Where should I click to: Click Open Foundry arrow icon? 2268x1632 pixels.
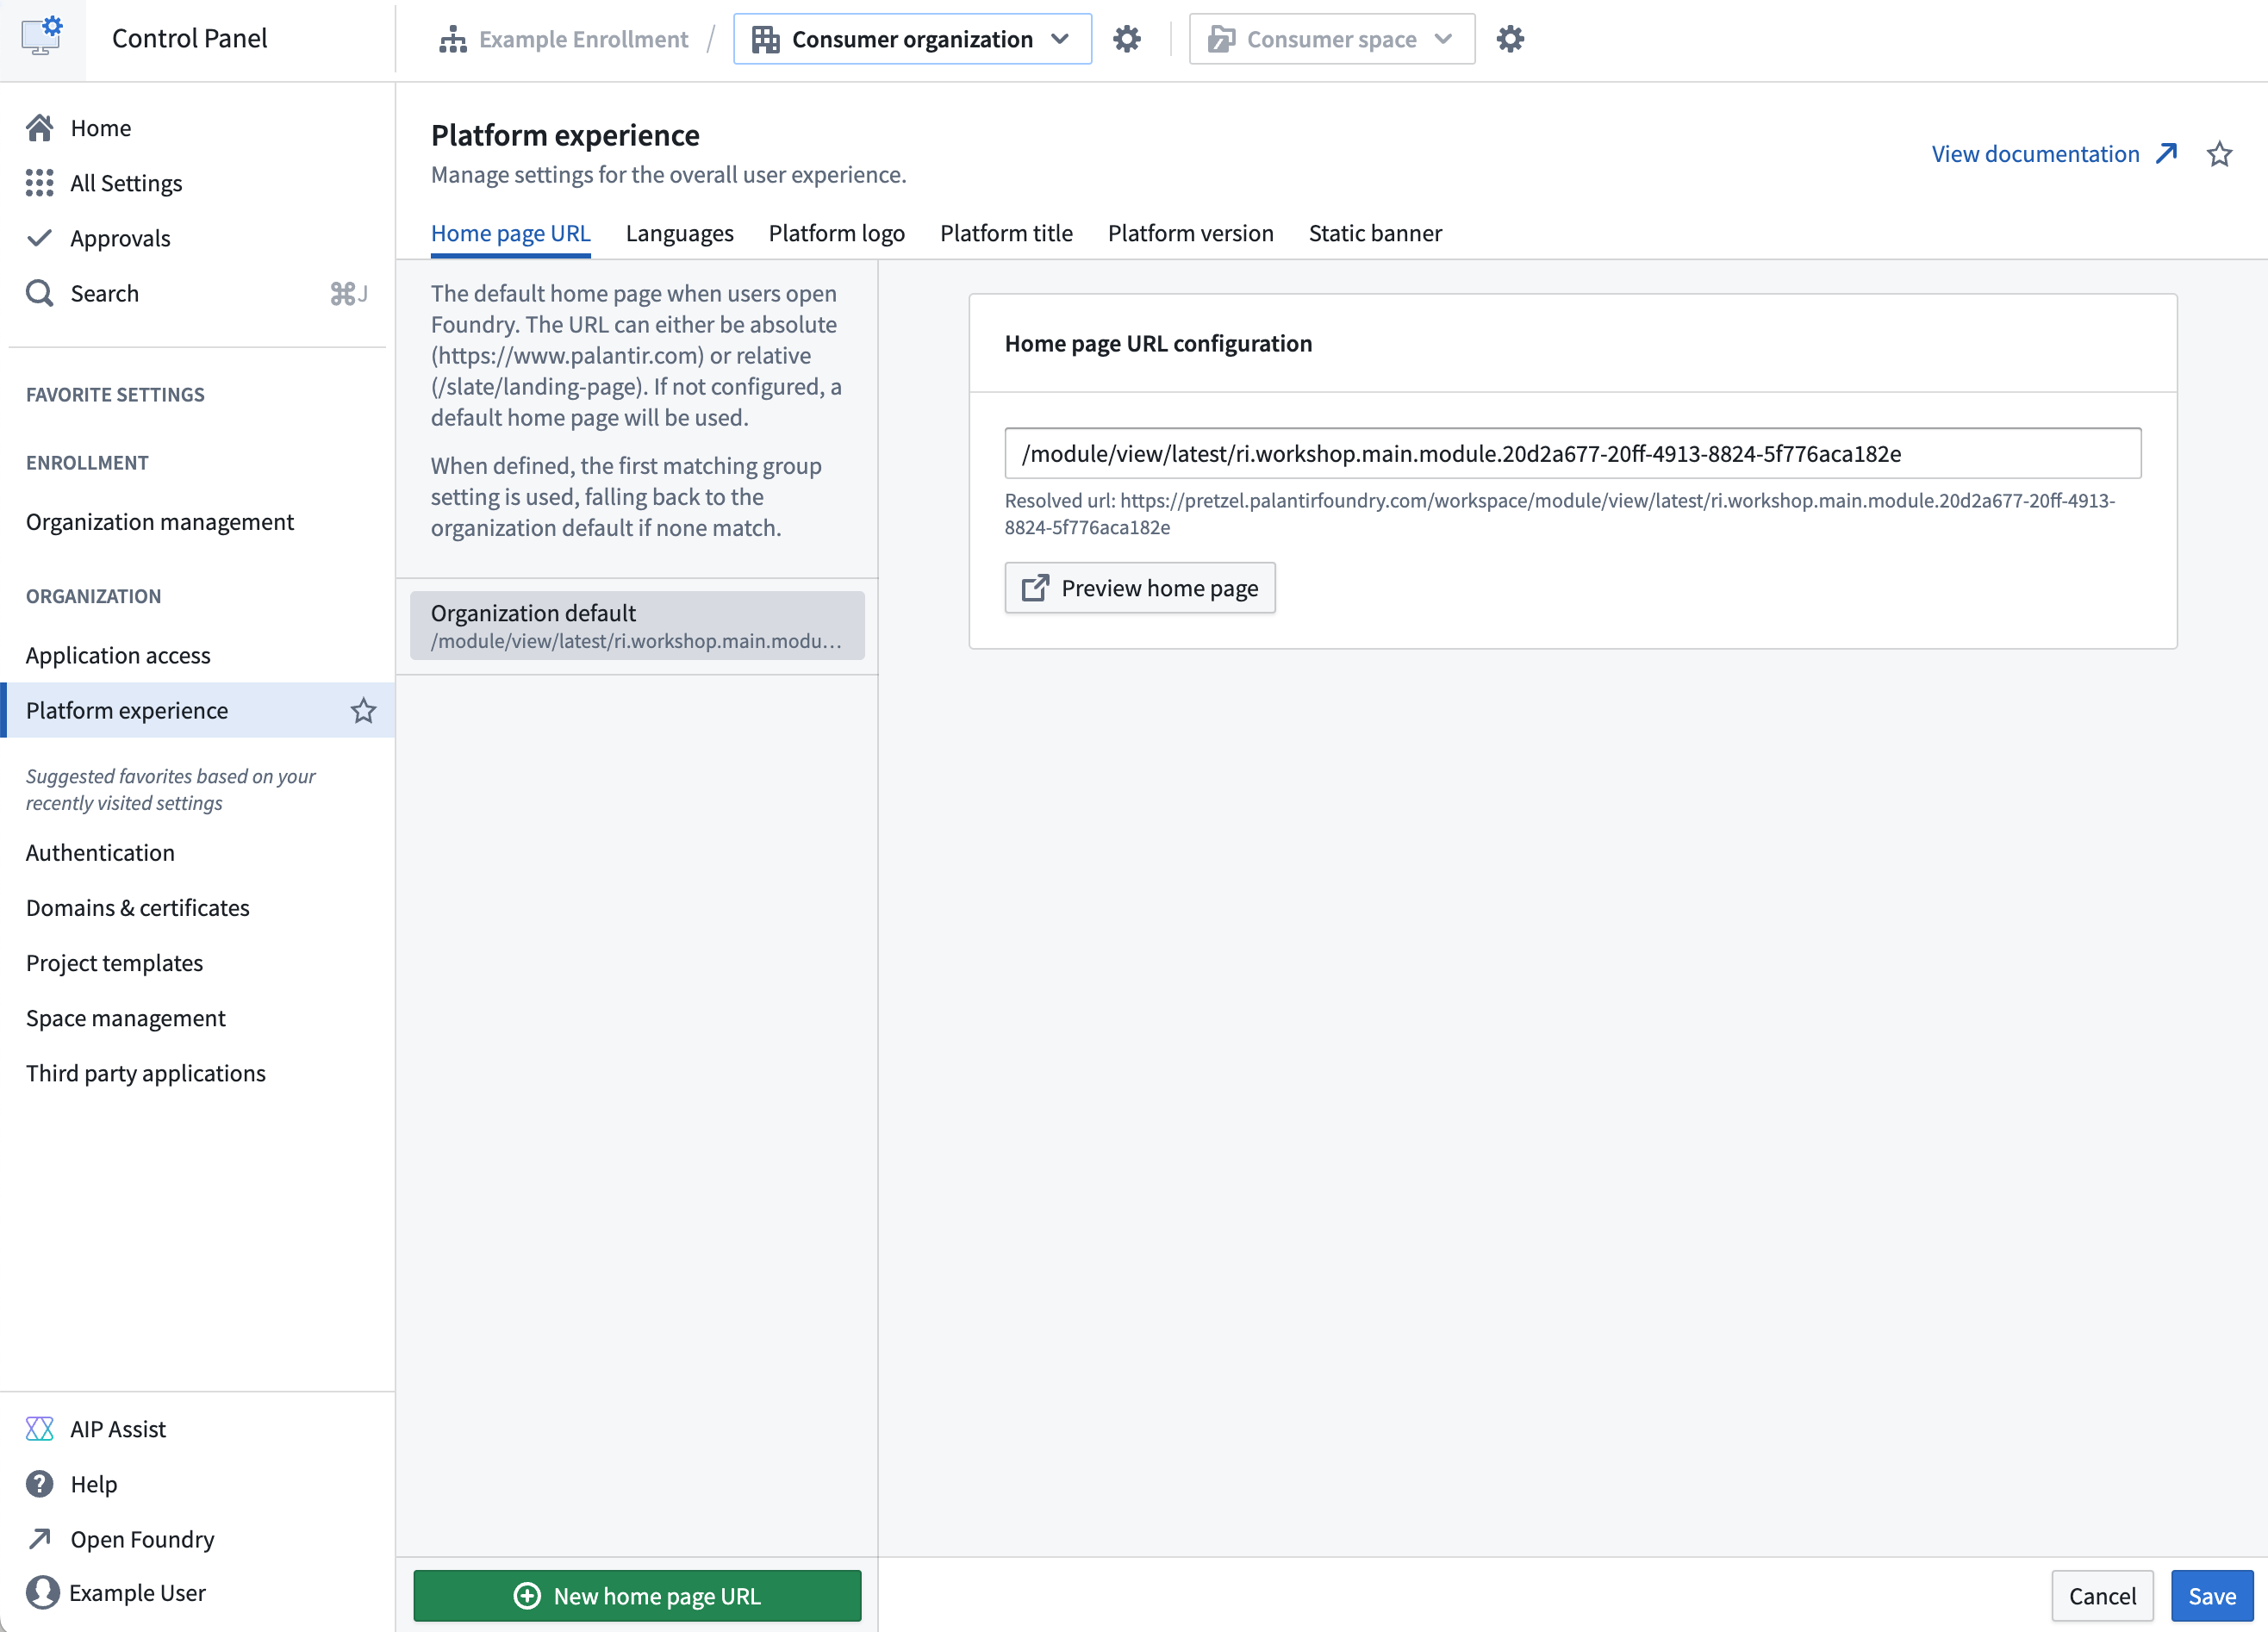point(39,1538)
